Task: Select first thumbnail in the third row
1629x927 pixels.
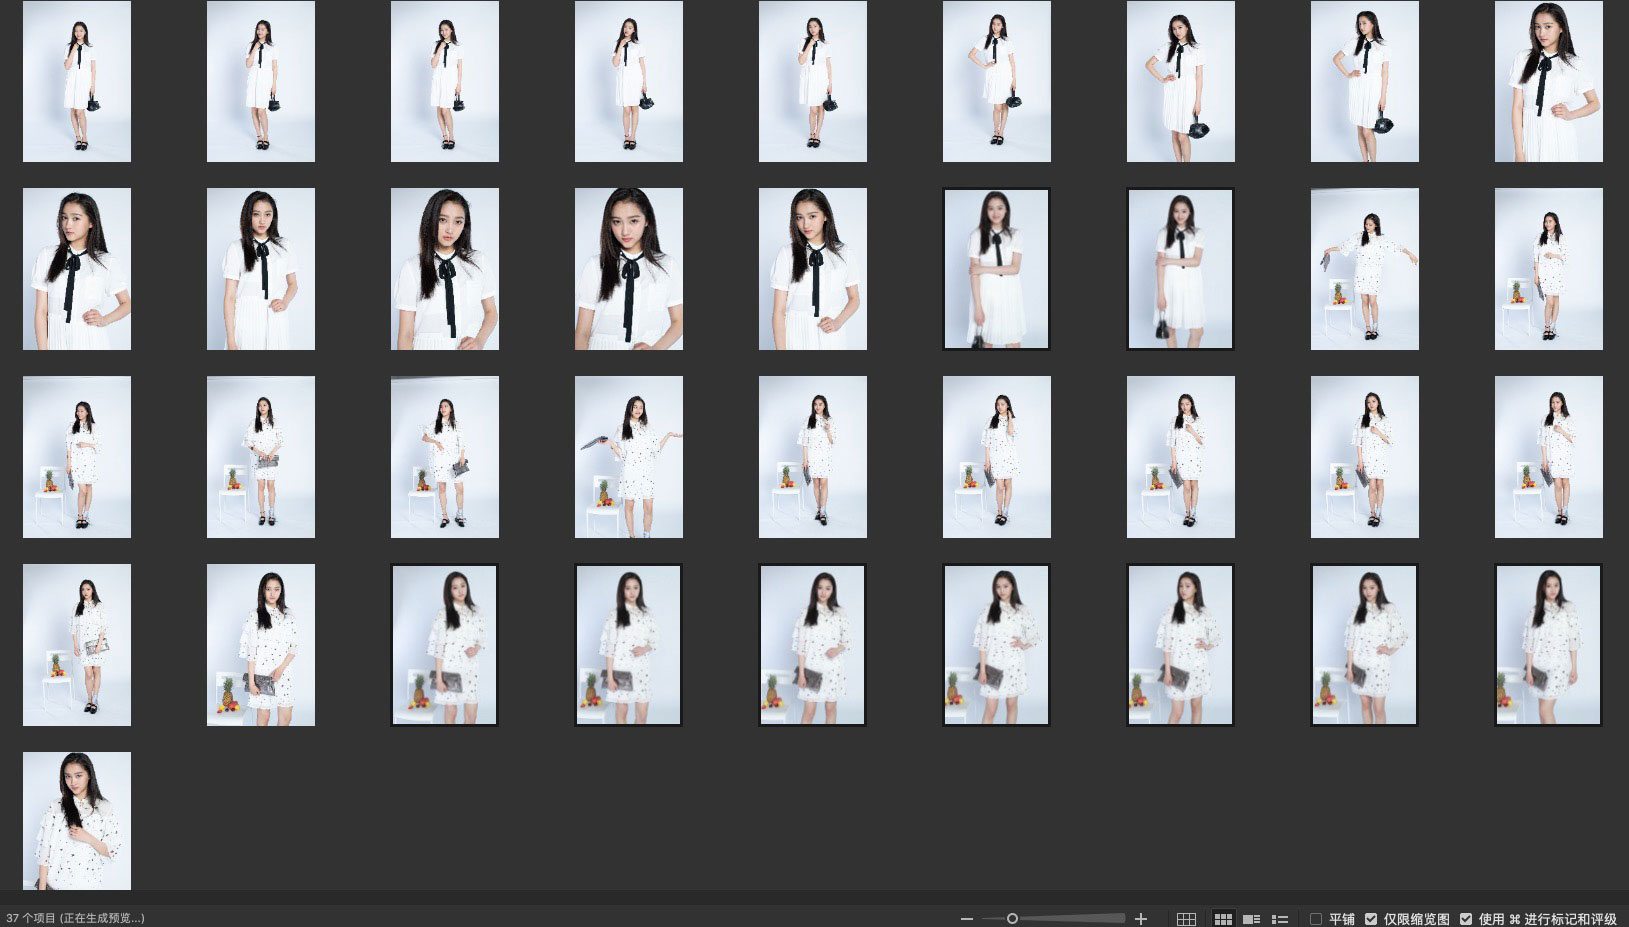Action: (77, 457)
